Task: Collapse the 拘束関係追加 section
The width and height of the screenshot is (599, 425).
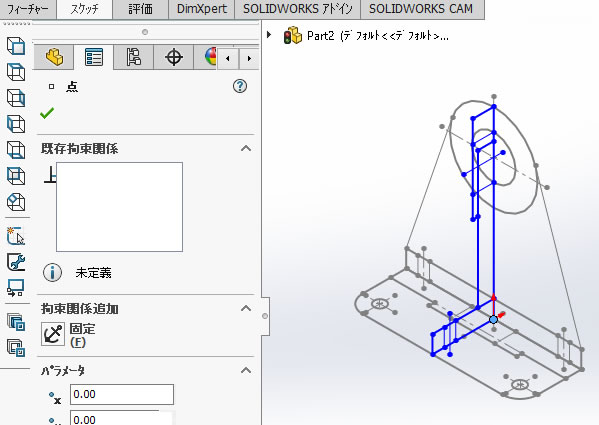Action: tap(246, 308)
